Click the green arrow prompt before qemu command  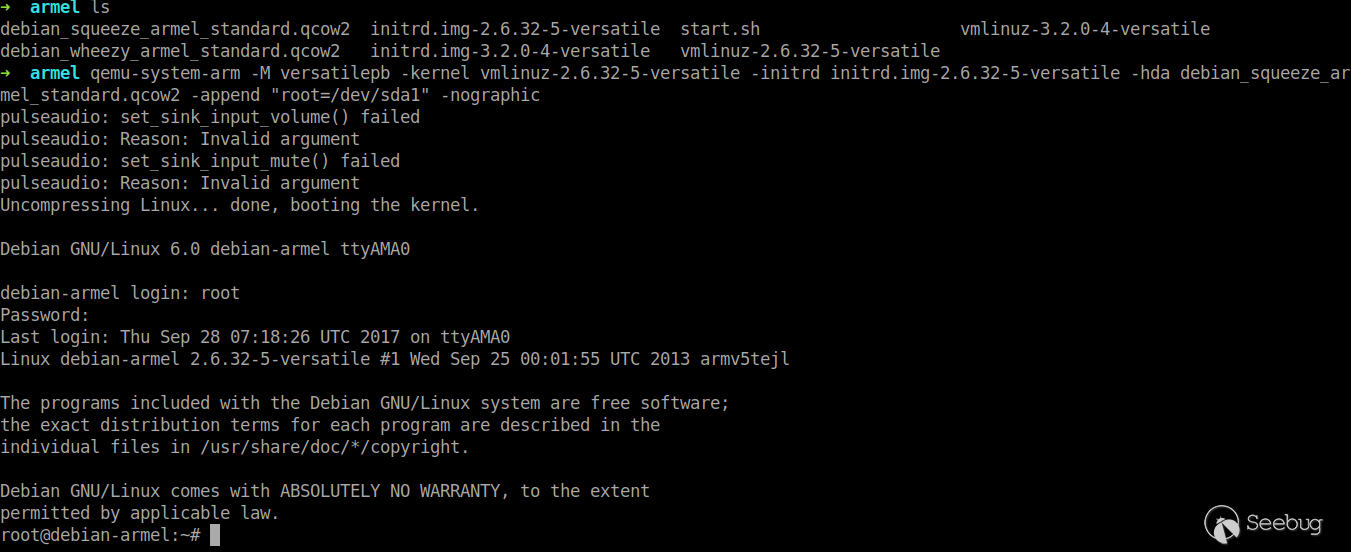tap(6, 73)
